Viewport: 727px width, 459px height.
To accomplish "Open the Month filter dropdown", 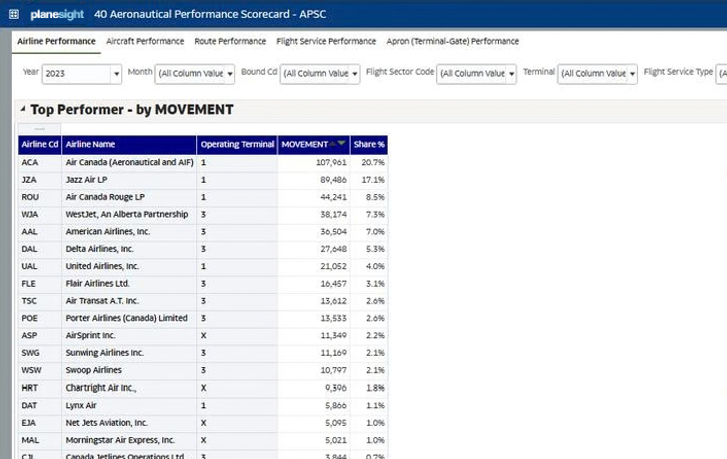I will click(x=230, y=74).
